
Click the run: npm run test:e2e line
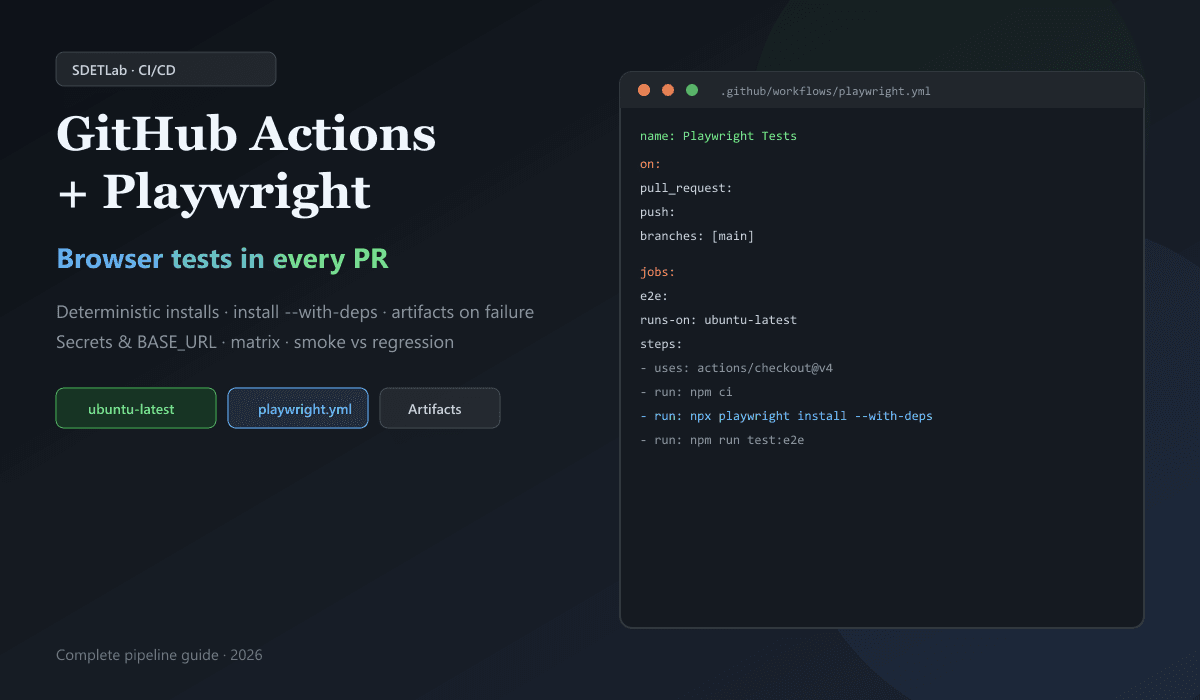coord(722,440)
